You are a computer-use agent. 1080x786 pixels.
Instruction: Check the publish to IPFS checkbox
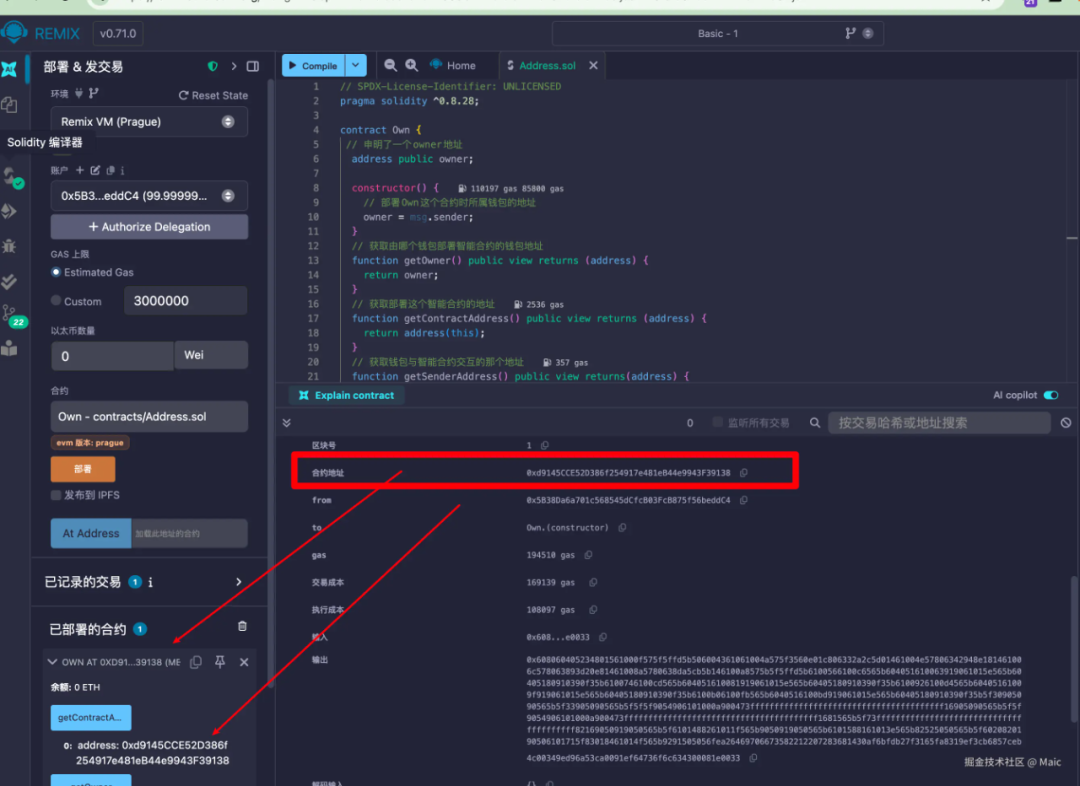click(x=56, y=495)
